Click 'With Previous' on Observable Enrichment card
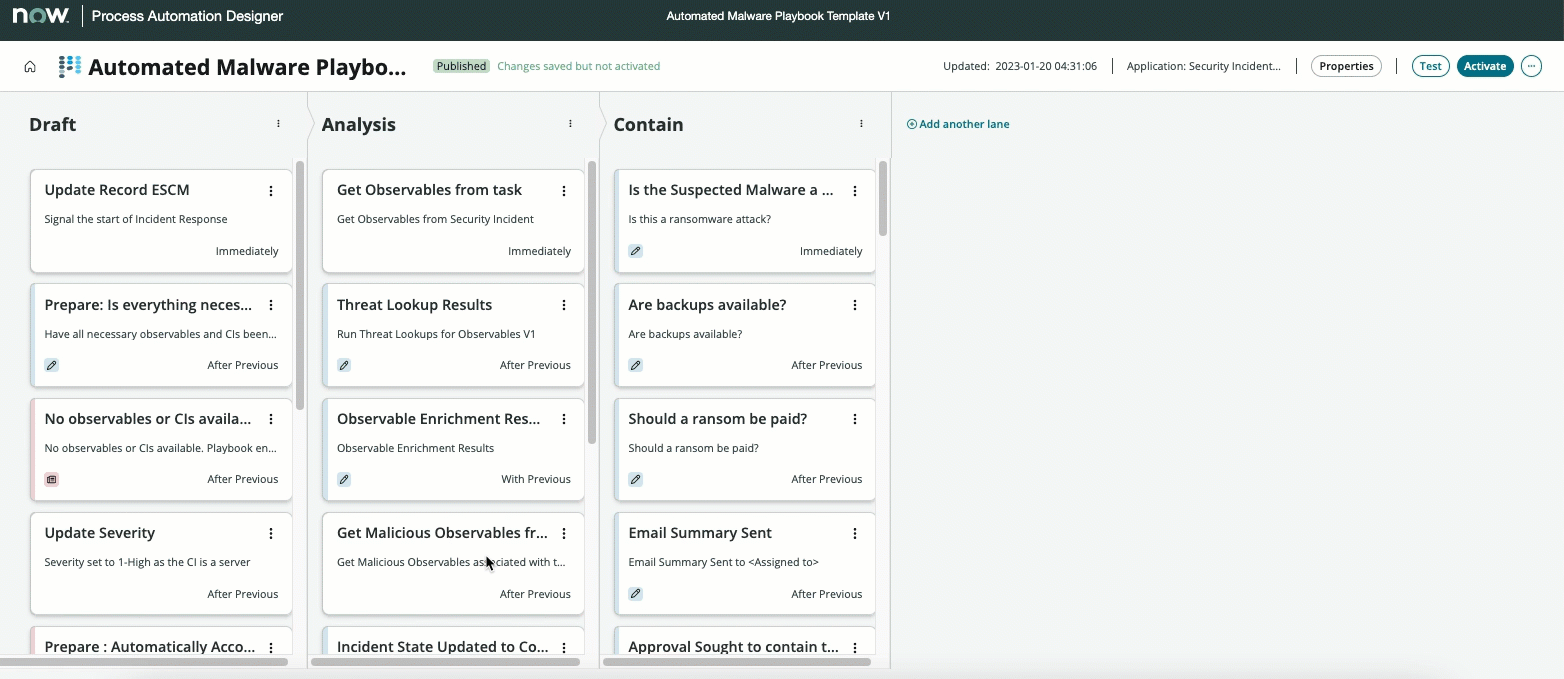Viewport: 1564px width, 679px height. [536, 479]
